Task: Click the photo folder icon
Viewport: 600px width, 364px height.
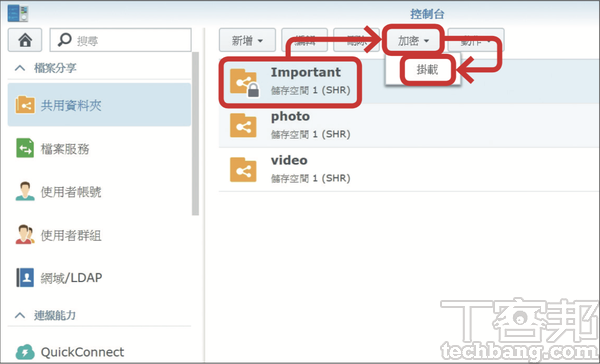Action: (243, 126)
